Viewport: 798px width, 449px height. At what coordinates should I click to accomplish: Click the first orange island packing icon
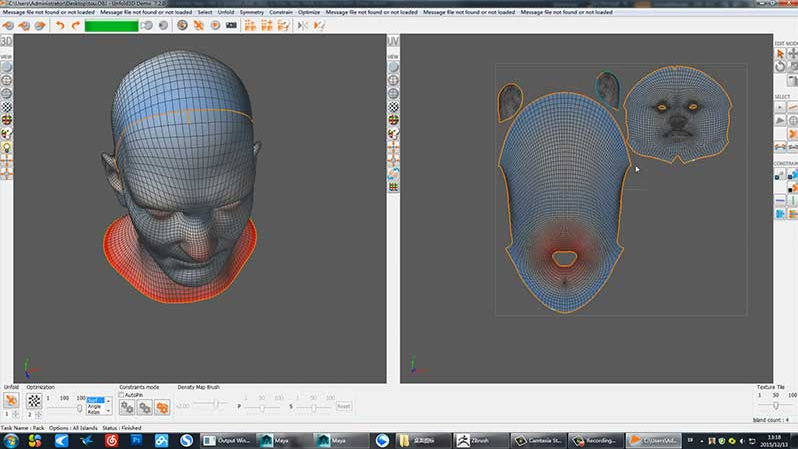pos(250,25)
